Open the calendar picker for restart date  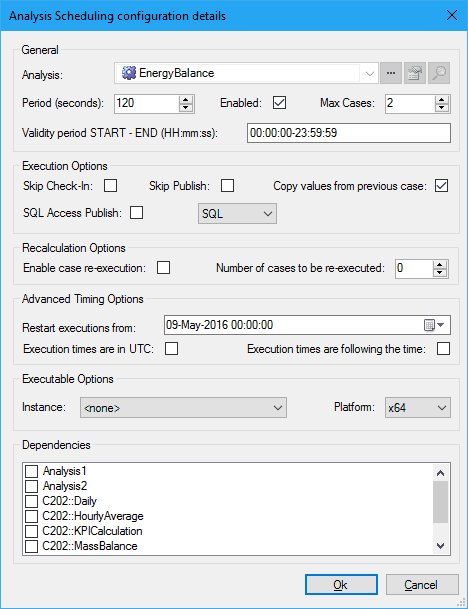(x=434, y=325)
